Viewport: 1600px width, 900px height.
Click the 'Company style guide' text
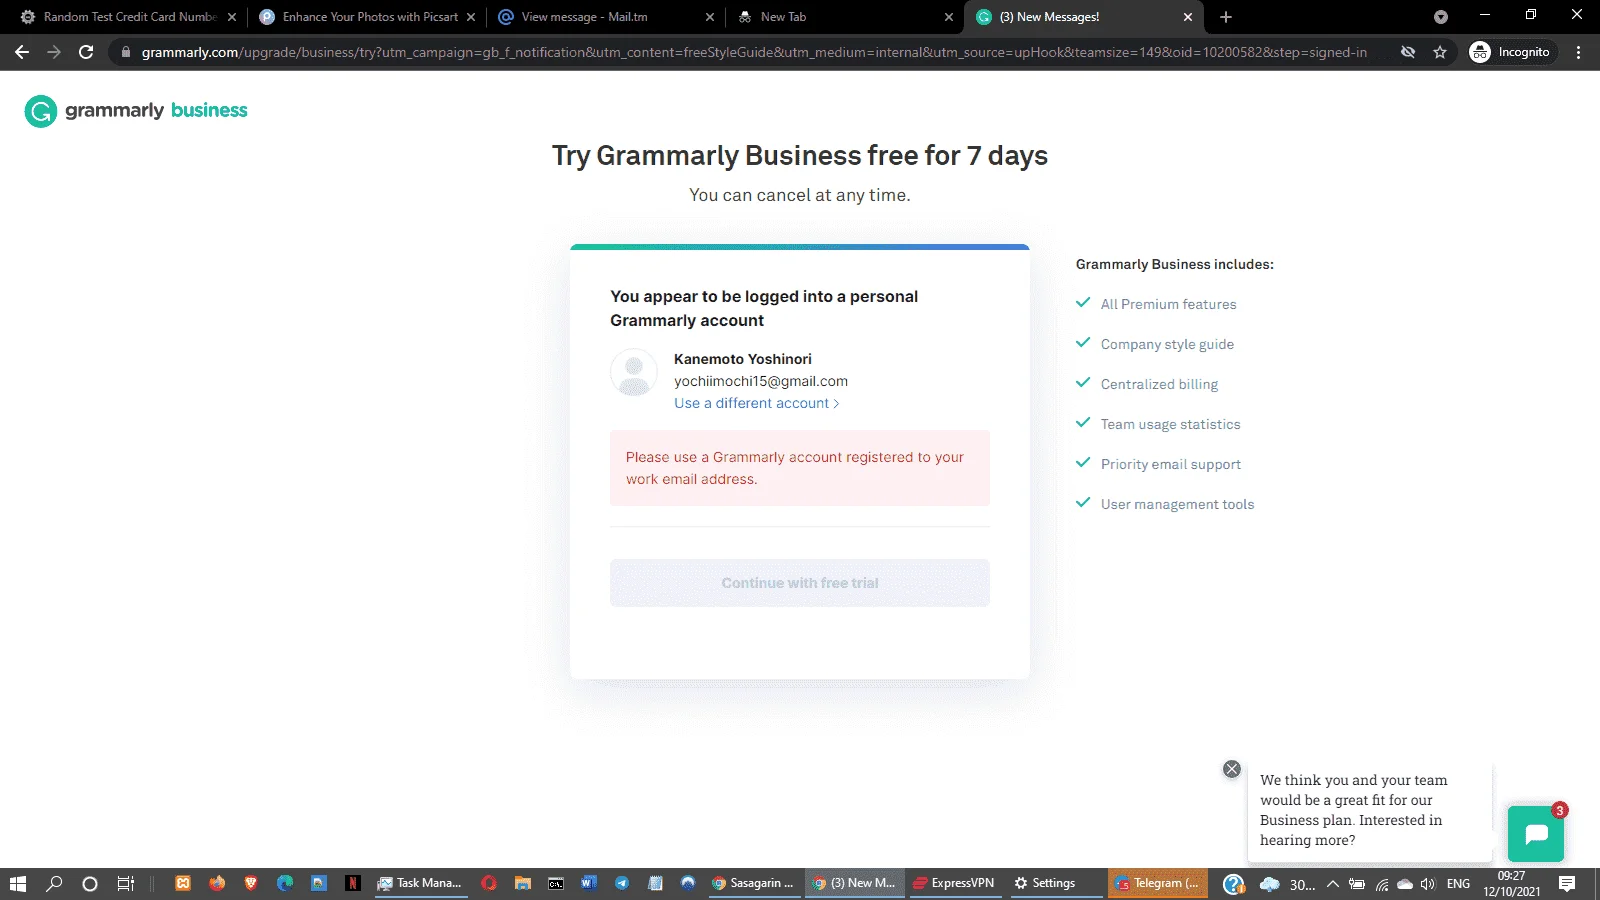pyautogui.click(x=1167, y=344)
